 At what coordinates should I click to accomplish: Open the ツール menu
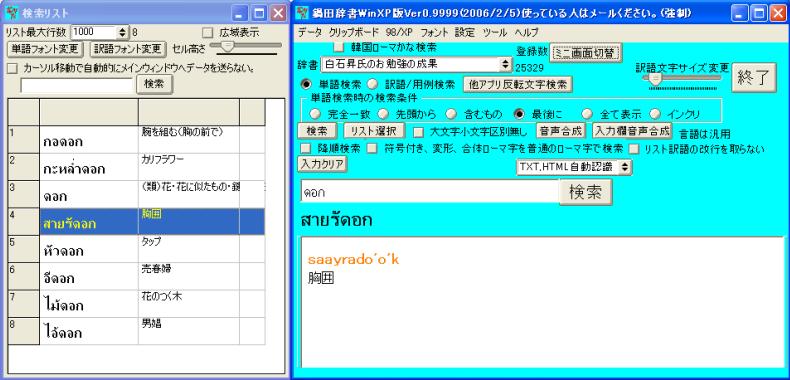495,33
